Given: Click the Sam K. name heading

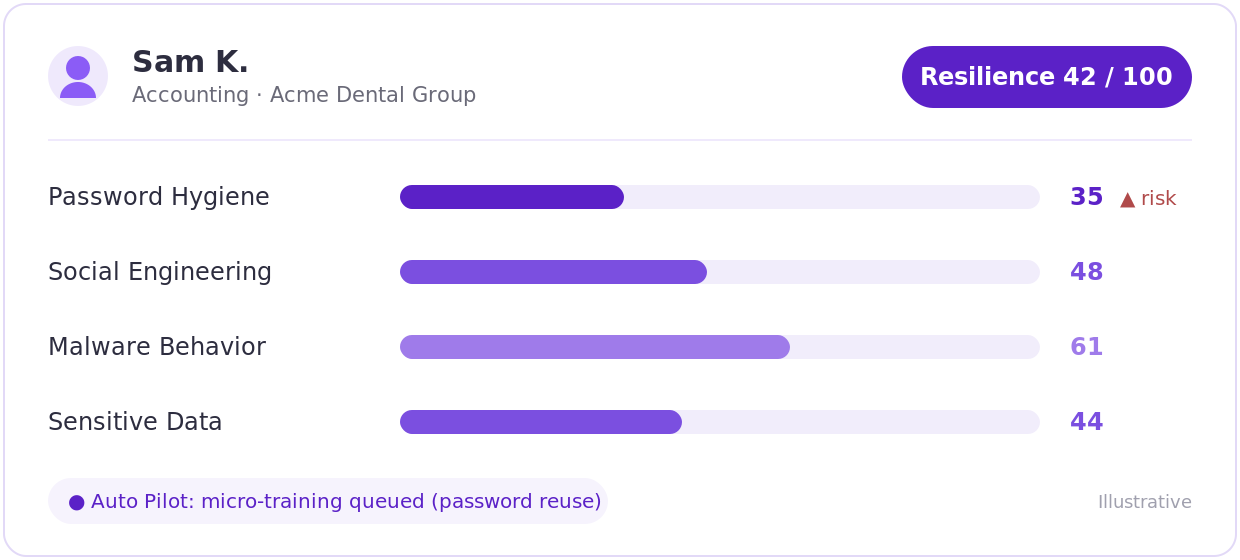Looking at the screenshot, I should pos(190,62).
